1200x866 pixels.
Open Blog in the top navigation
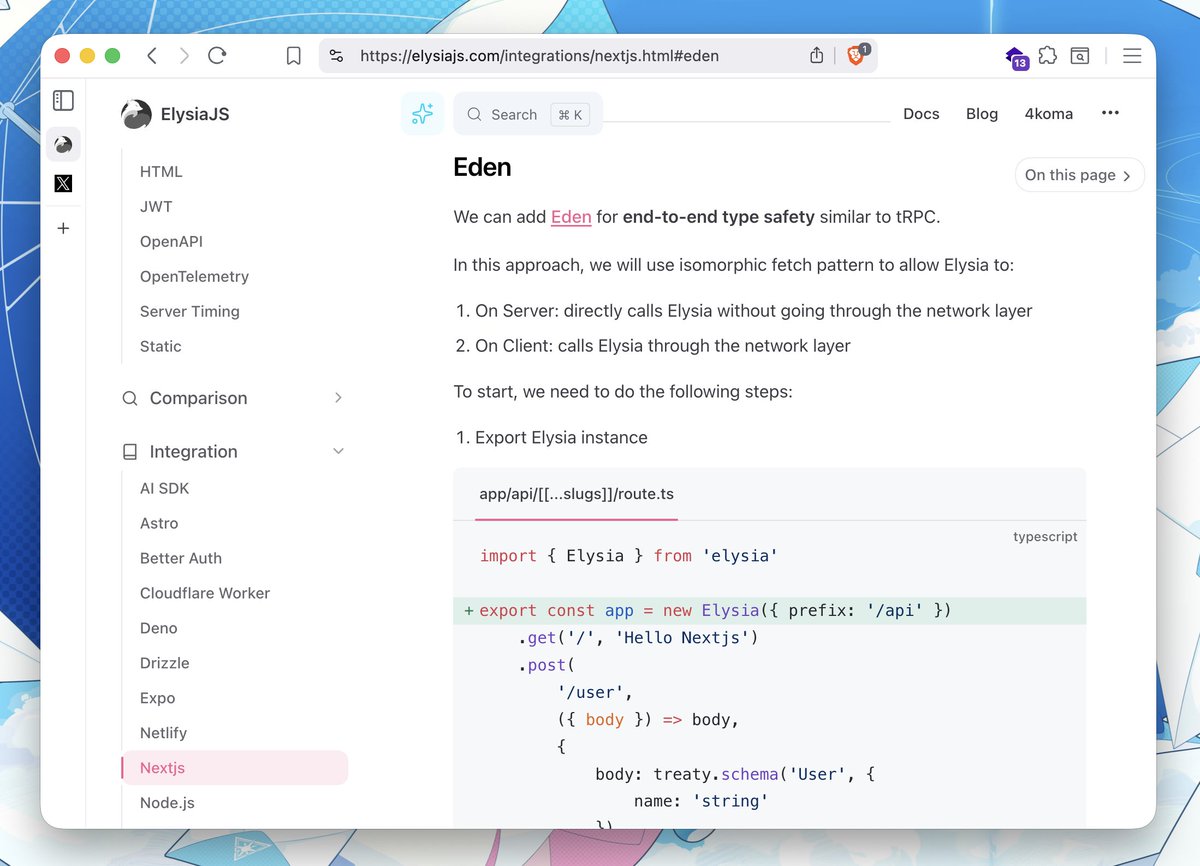click(x=982, y=114)
